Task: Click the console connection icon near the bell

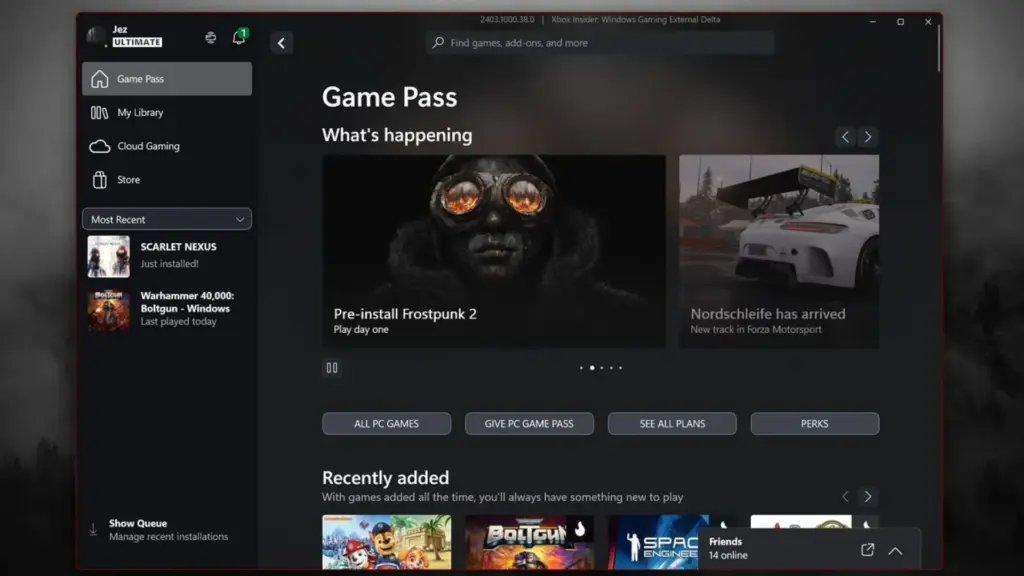Action: pyautogui.click(x=210, y=36)
